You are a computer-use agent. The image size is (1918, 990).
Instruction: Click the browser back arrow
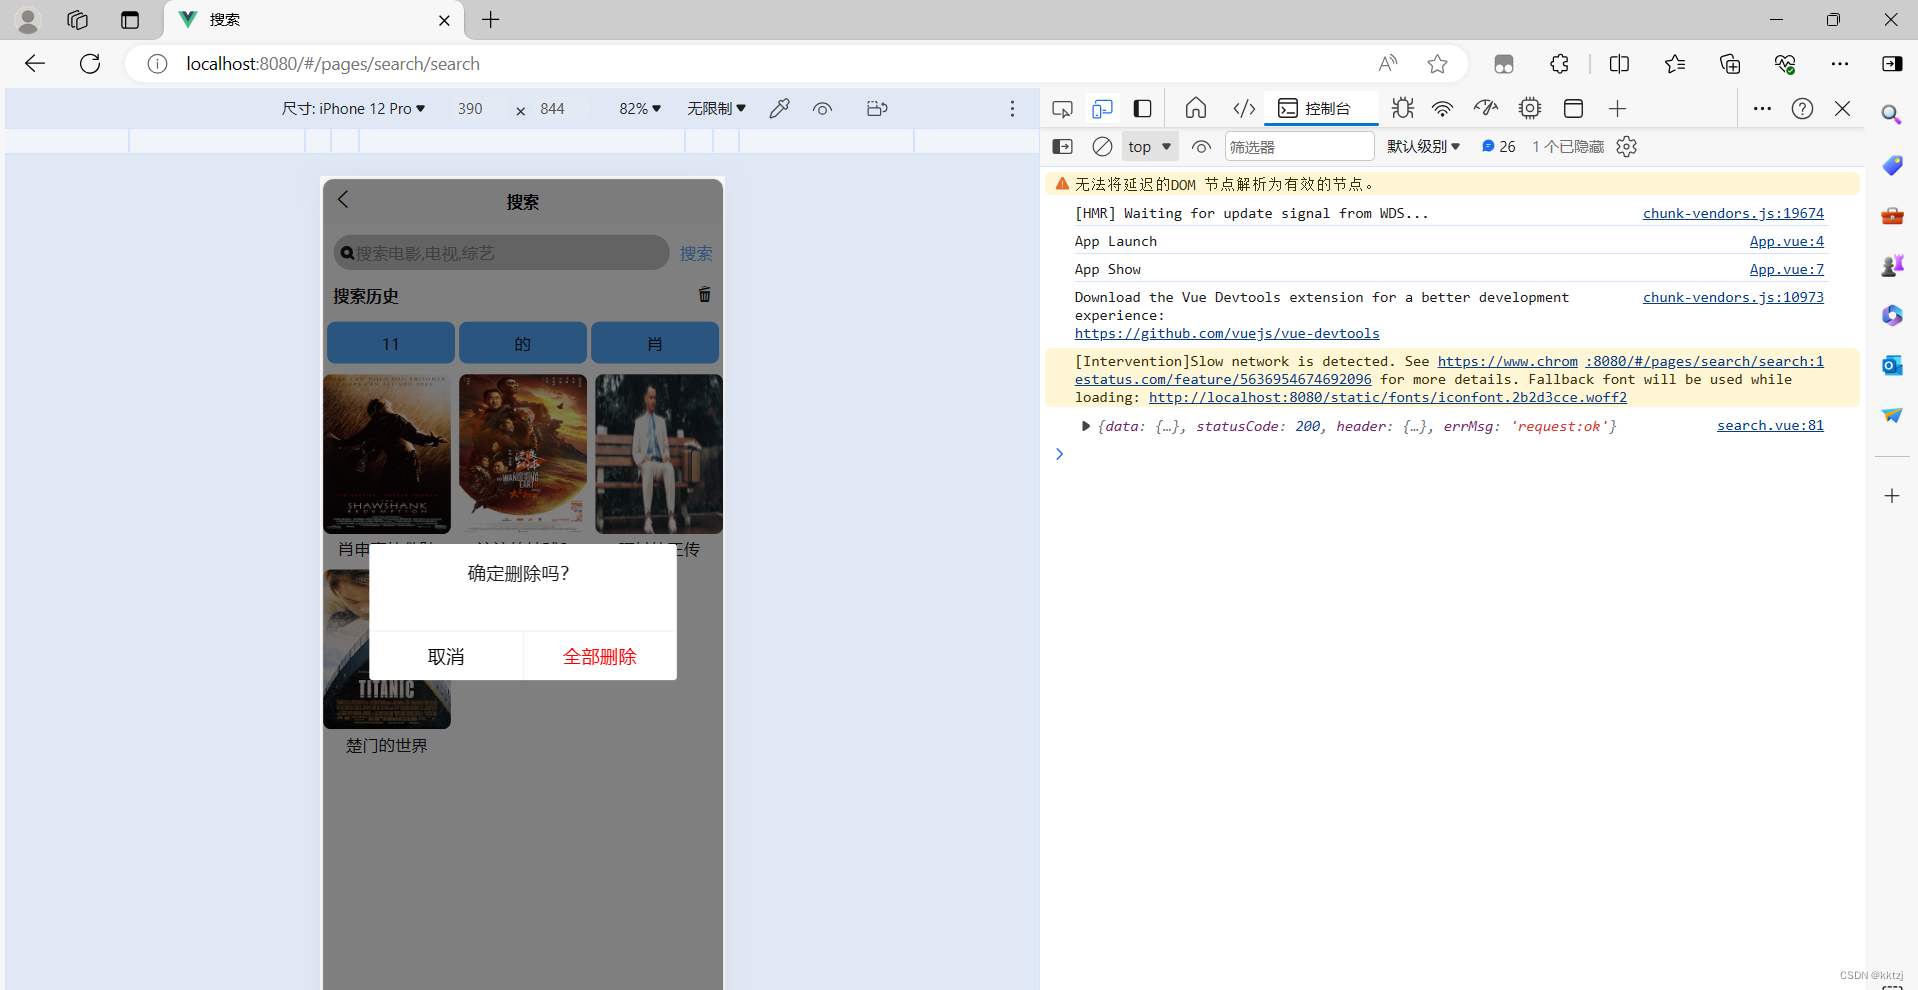pos(35,64)
